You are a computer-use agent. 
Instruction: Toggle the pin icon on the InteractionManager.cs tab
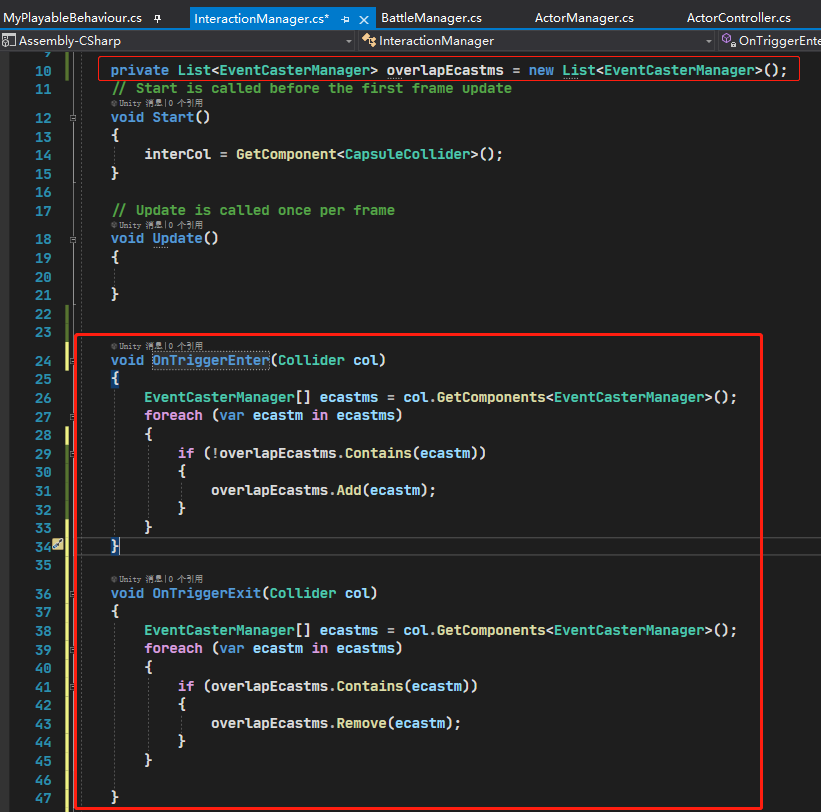click(x=345, y=20)
